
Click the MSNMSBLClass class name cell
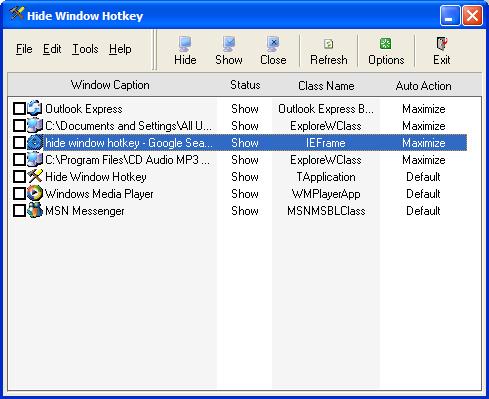tap(326, 211)
